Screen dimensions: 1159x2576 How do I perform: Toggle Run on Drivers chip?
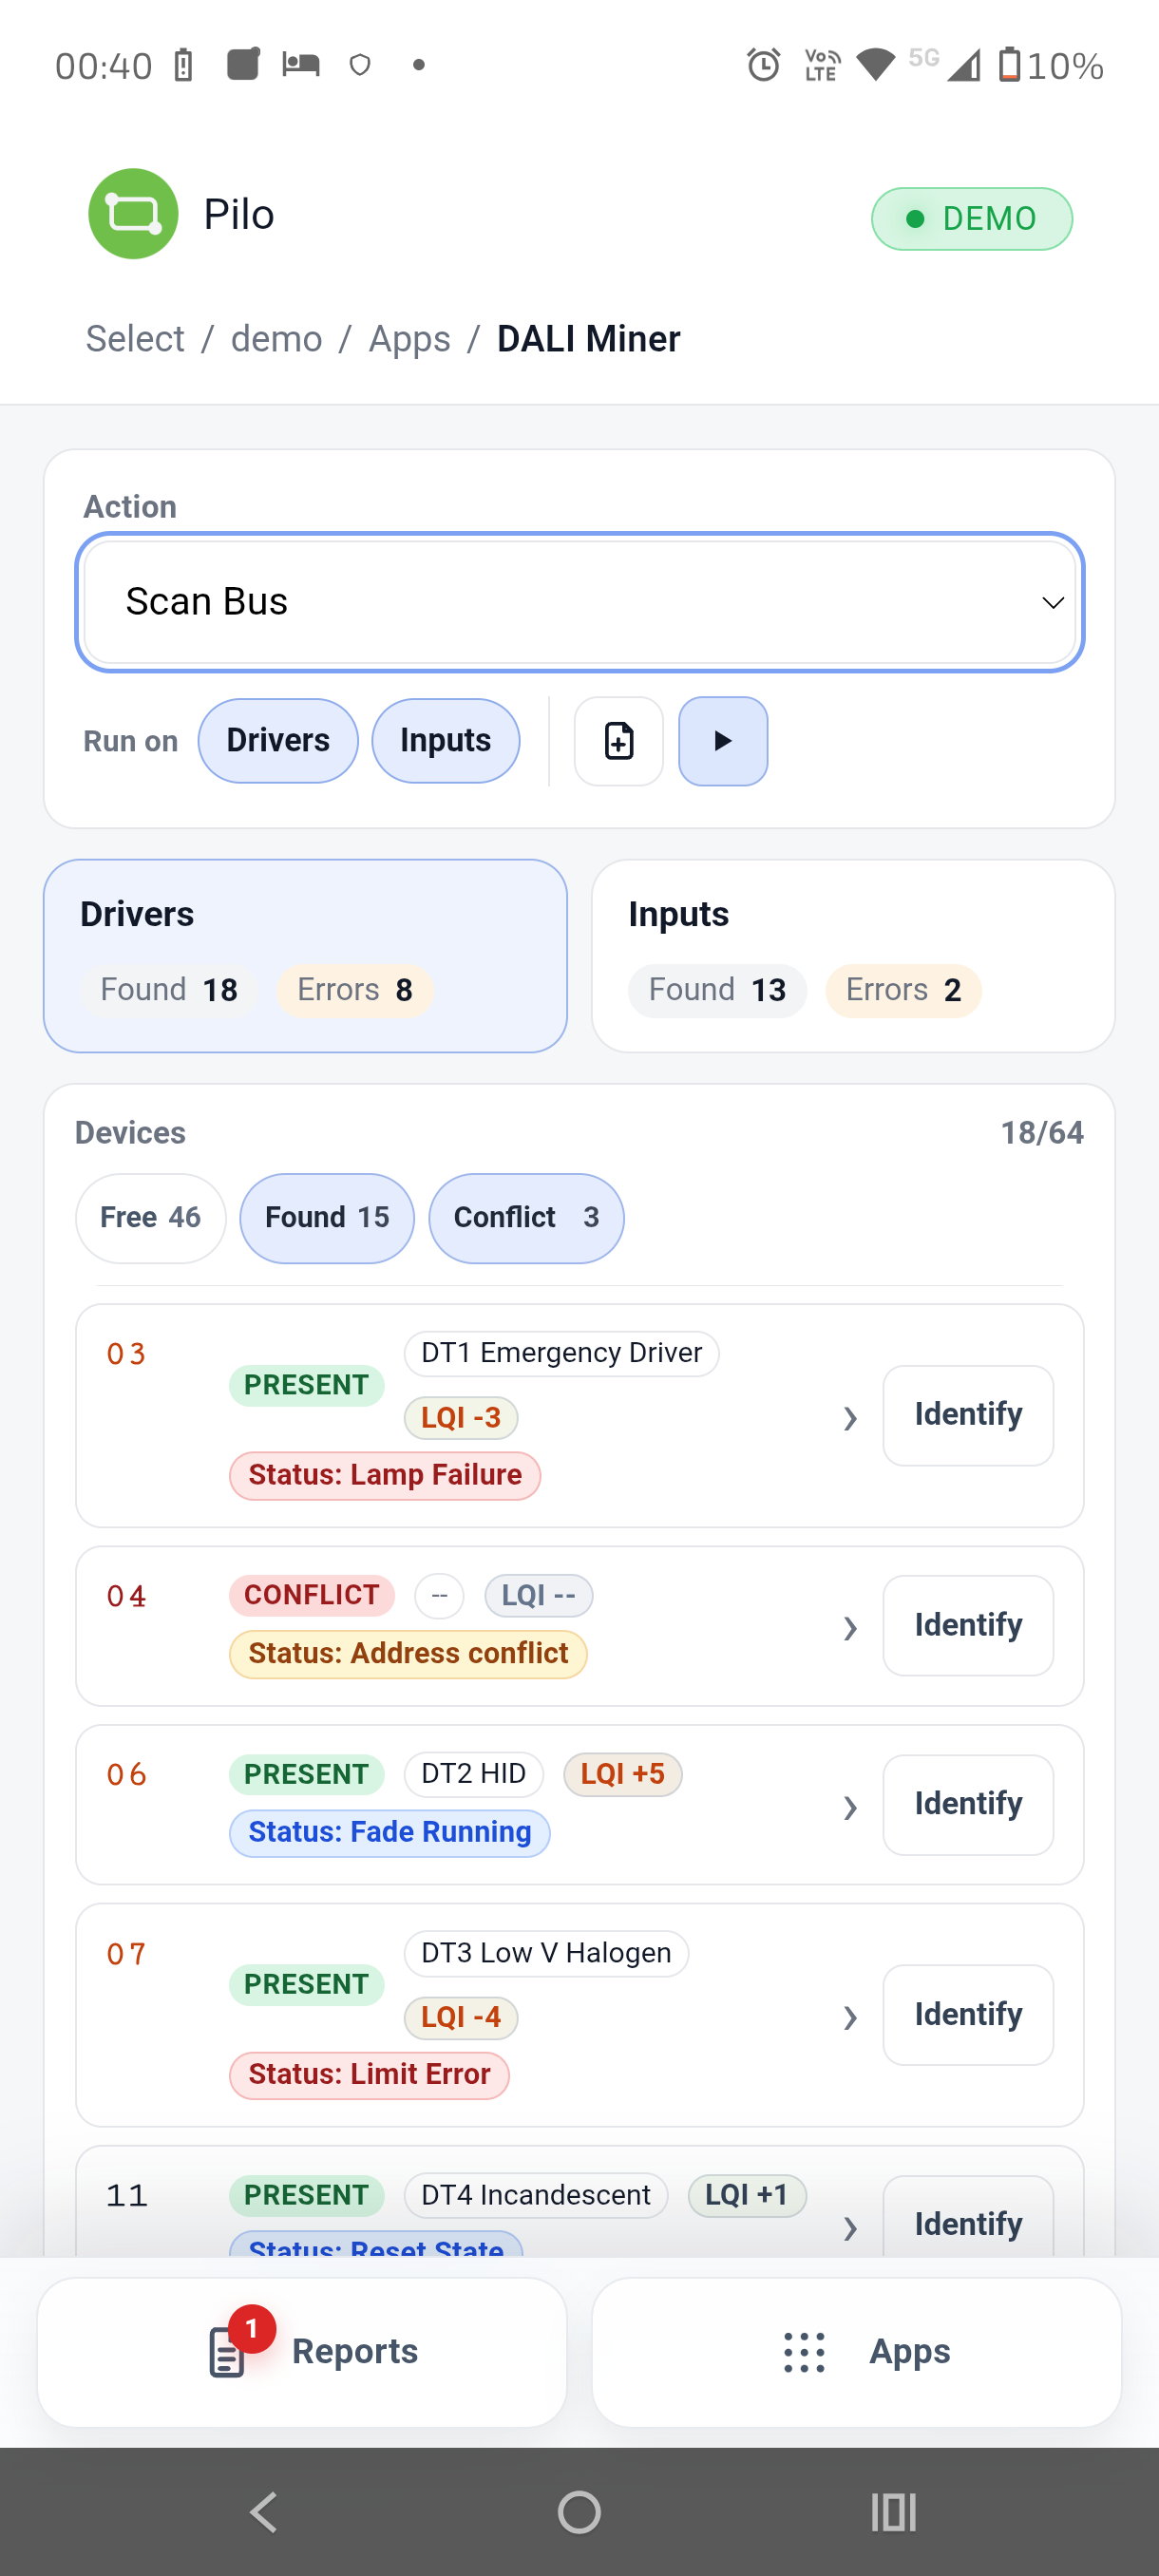(x=278, y=741)
